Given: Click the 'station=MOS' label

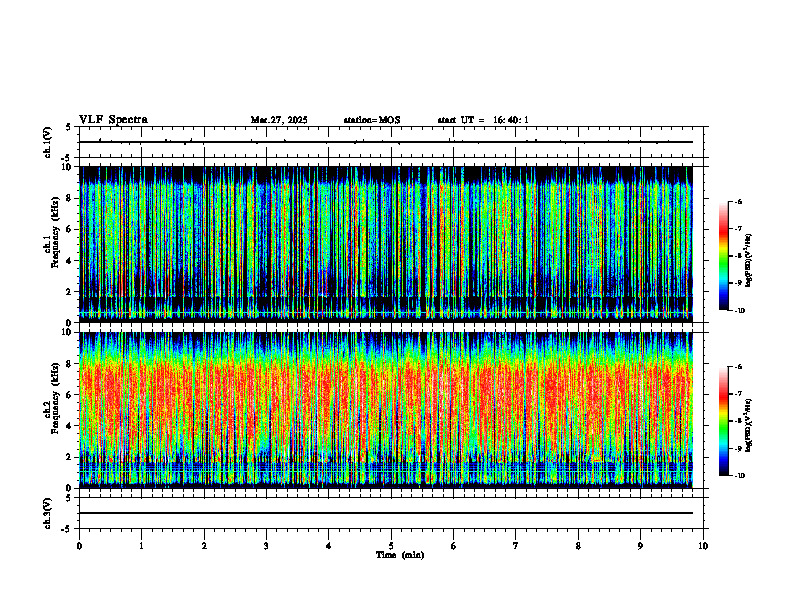Looking at the screenshot, I should click(372, 120).
